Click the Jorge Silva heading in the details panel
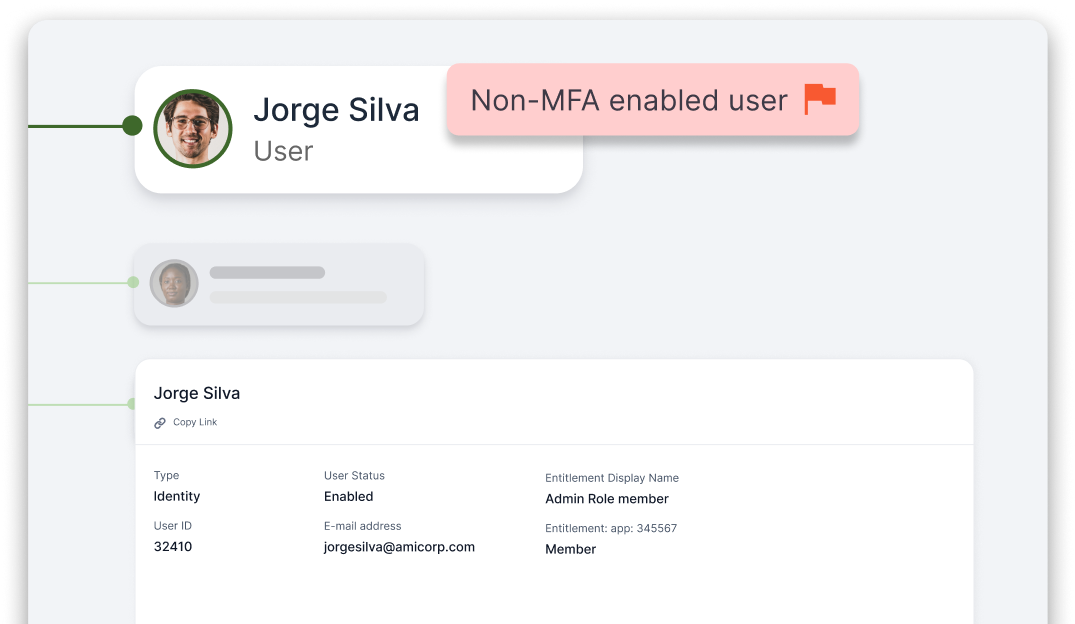 197,393
